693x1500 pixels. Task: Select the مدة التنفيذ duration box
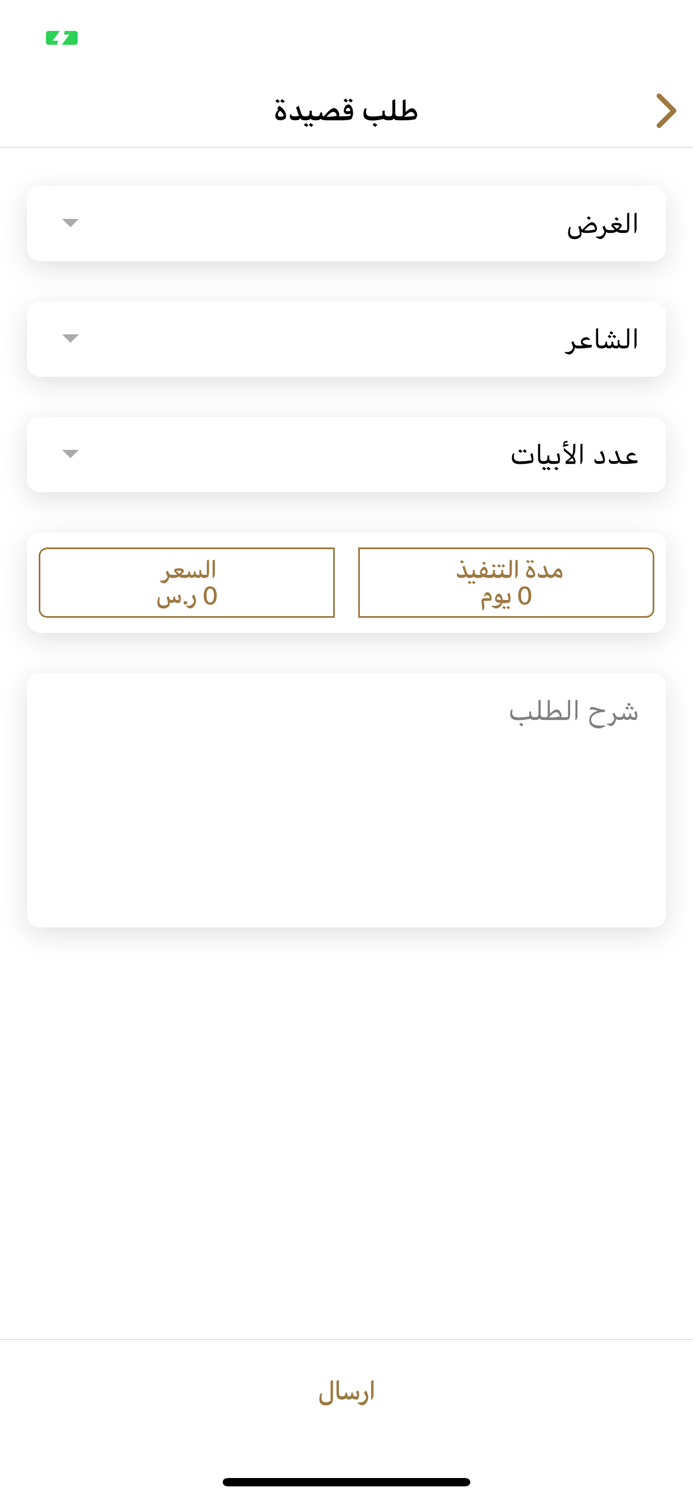pyautogui.click(x=506, y=582)
